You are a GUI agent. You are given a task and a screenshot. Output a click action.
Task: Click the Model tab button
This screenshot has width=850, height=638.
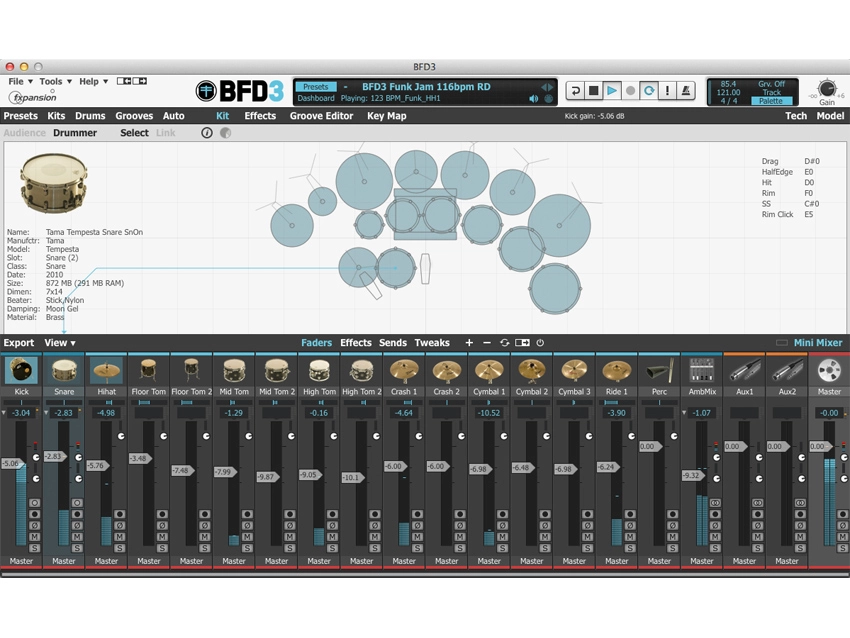(830, 115)
